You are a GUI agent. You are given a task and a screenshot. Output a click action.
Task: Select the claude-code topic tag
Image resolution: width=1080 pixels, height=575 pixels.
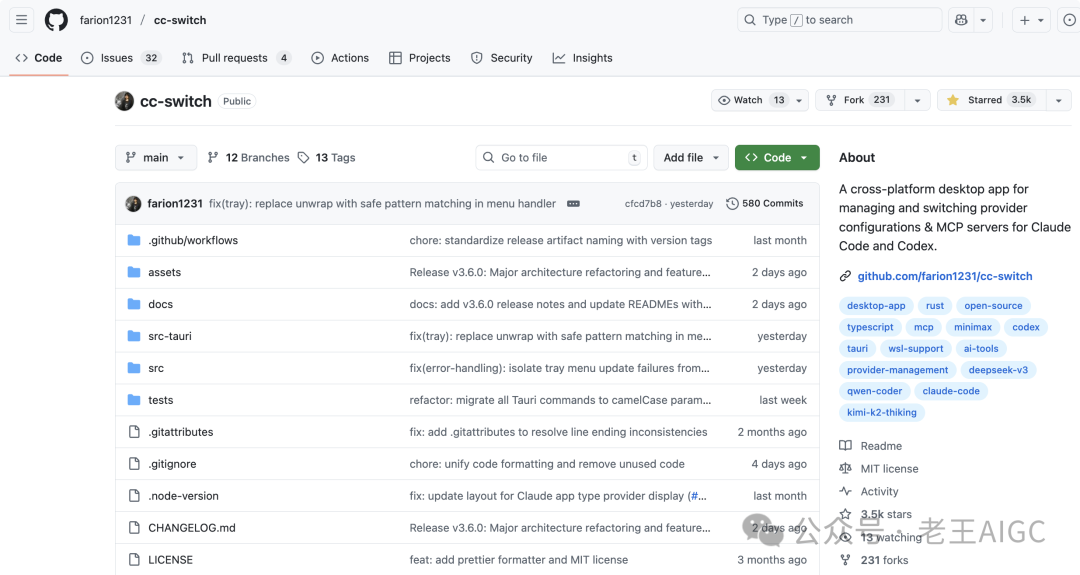951,391
